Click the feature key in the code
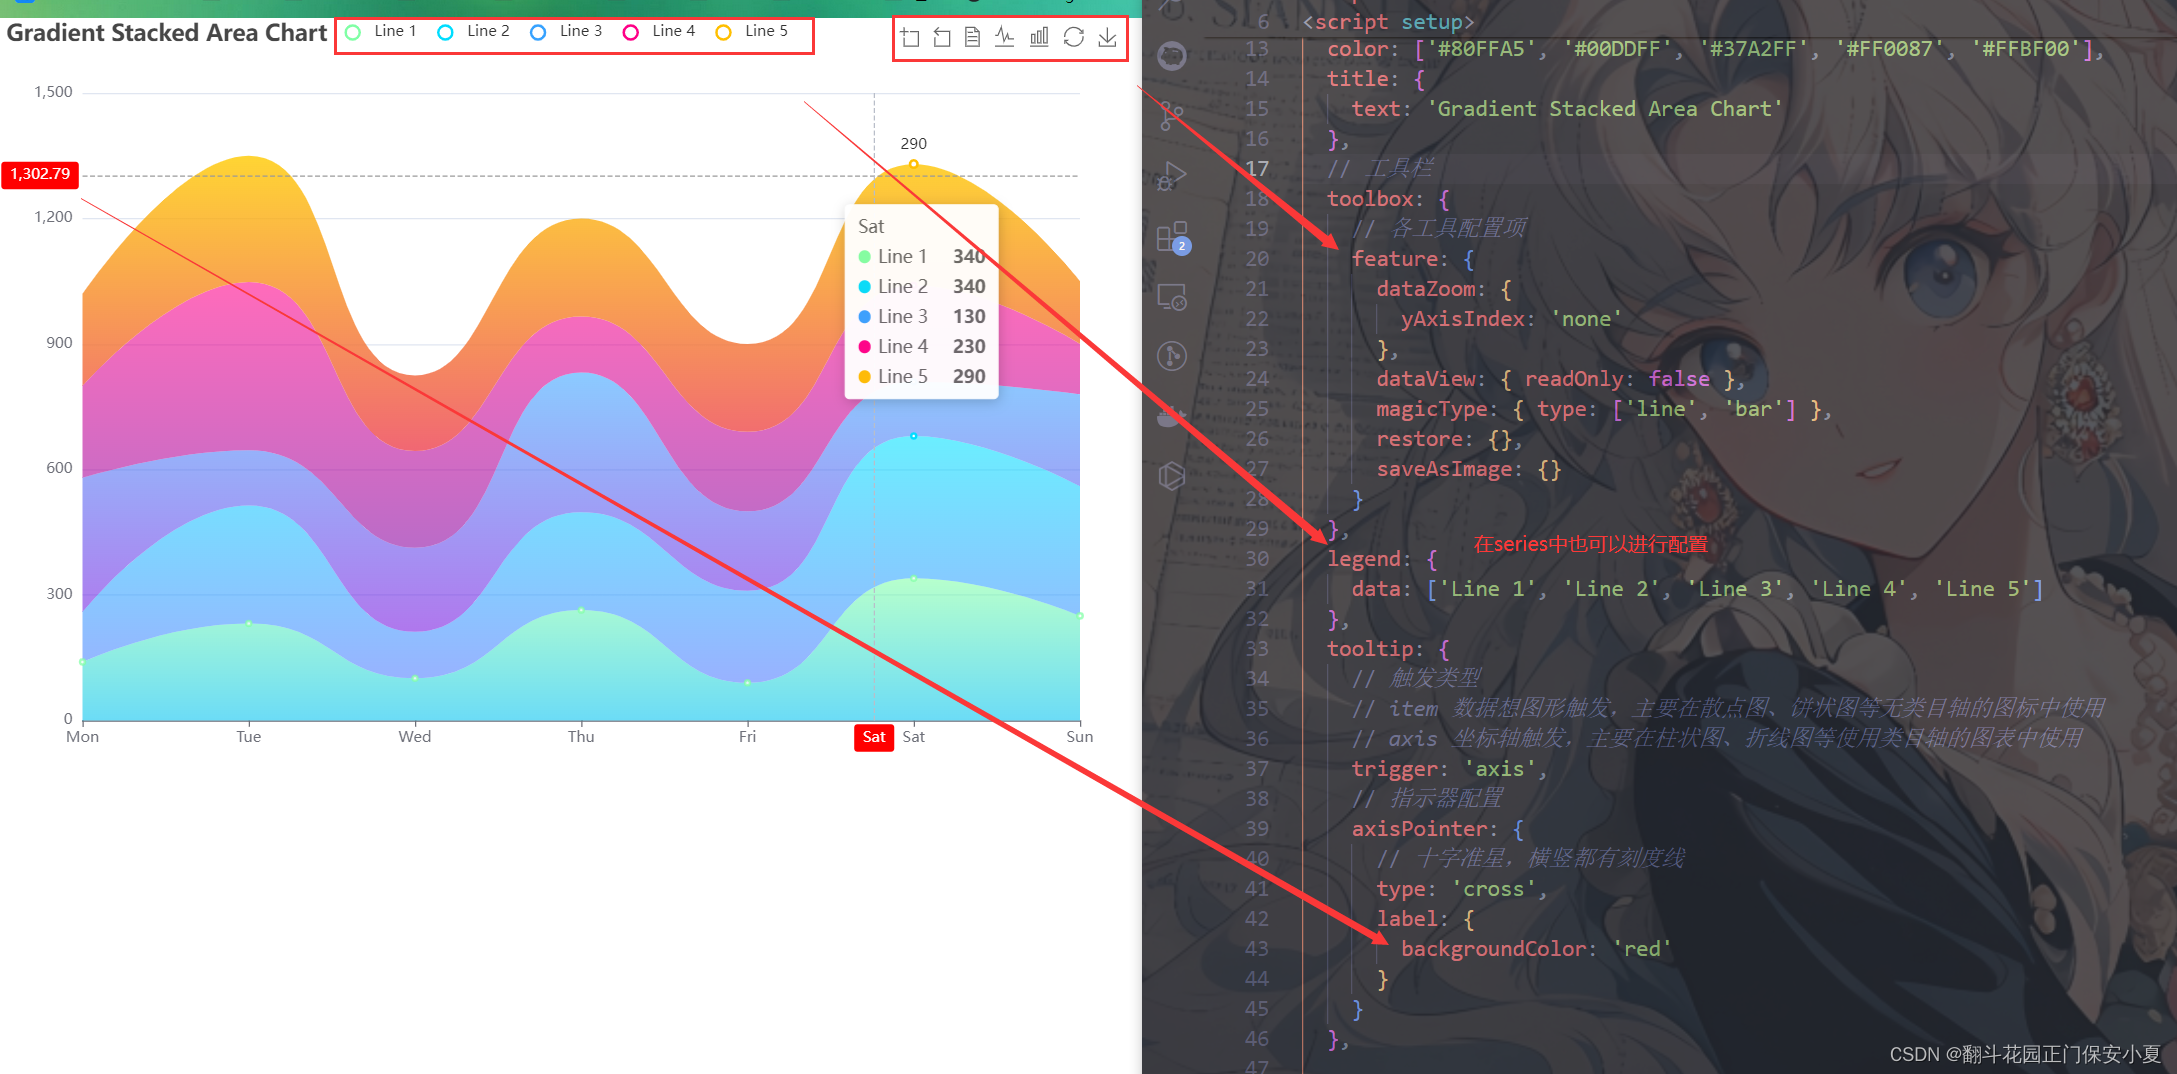 coord(1395,259)
